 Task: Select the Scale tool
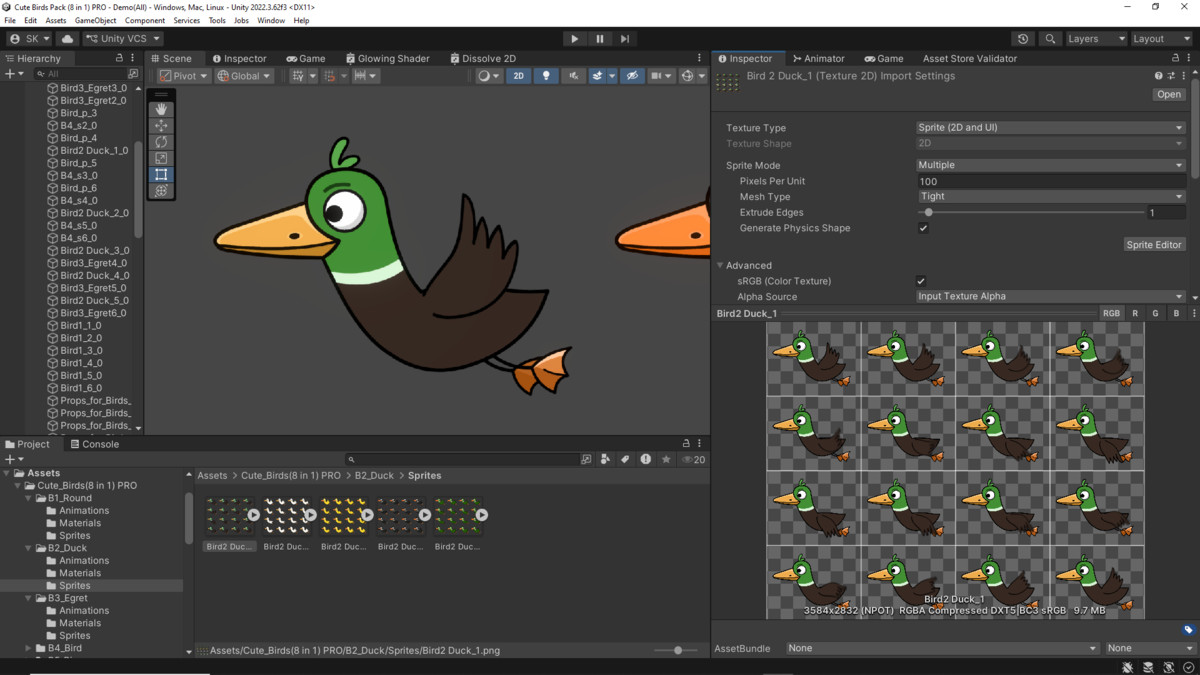coord(161,158)
